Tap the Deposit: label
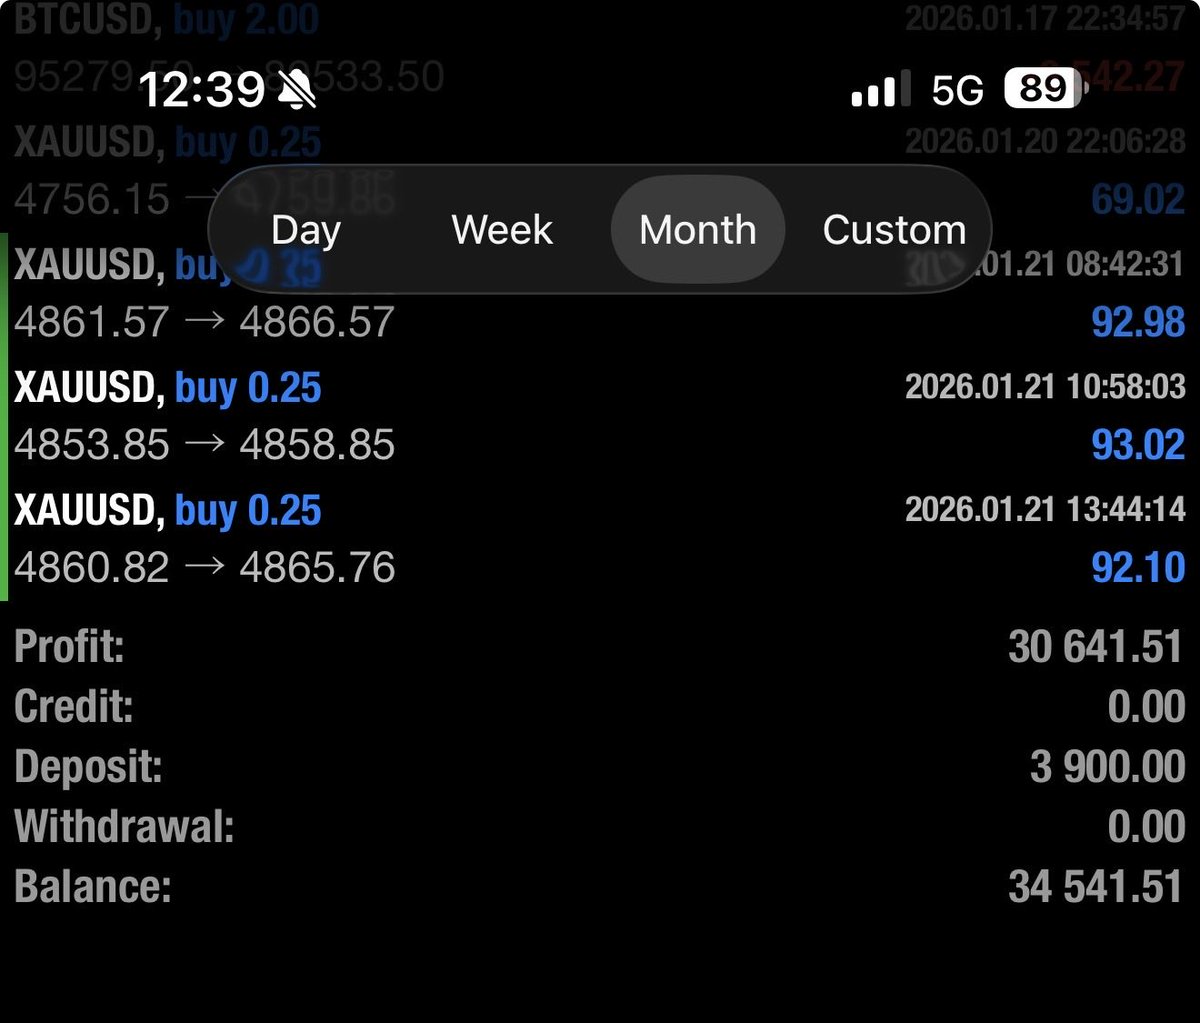1200x1023 pixels. [x=88, y=768]
